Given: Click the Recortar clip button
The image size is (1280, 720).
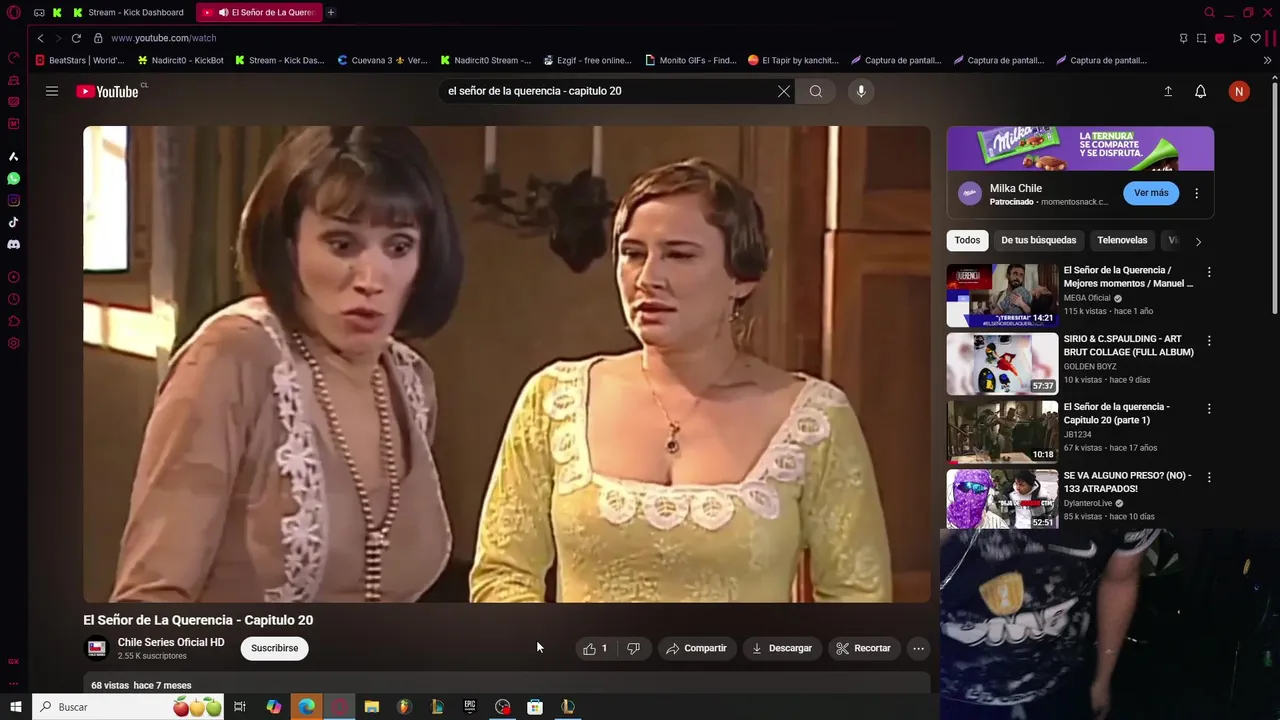Looking at the screenshot, I should 864,648.
